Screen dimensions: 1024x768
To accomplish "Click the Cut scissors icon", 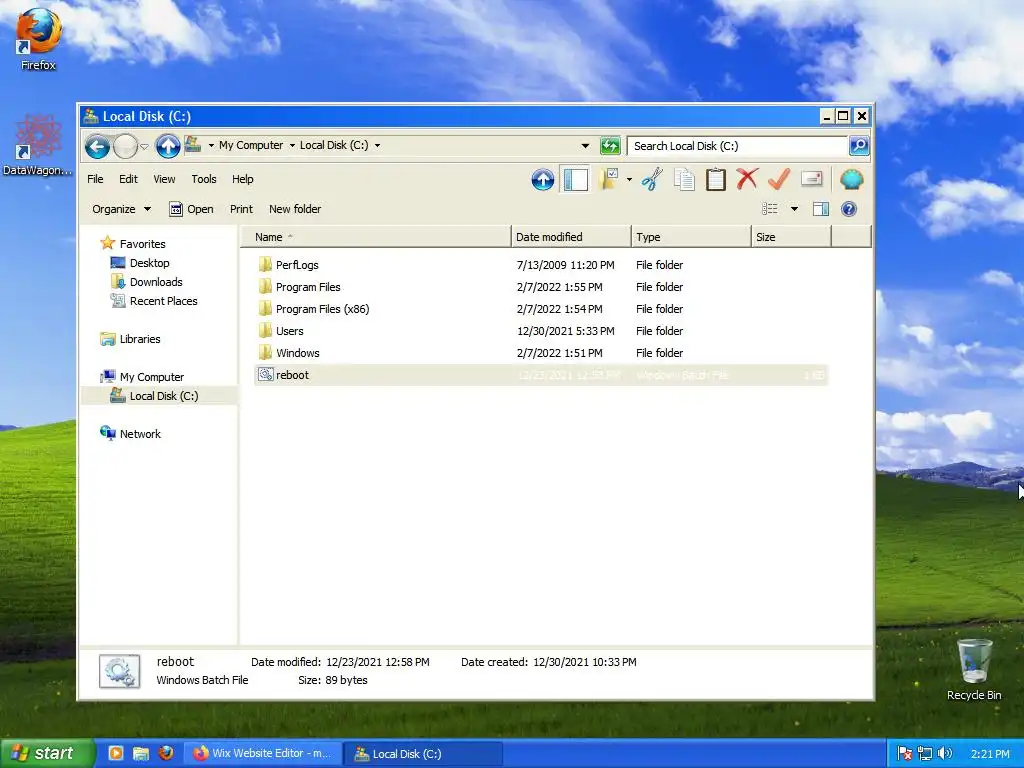I will pyautogui.click(x=652, y=179).
